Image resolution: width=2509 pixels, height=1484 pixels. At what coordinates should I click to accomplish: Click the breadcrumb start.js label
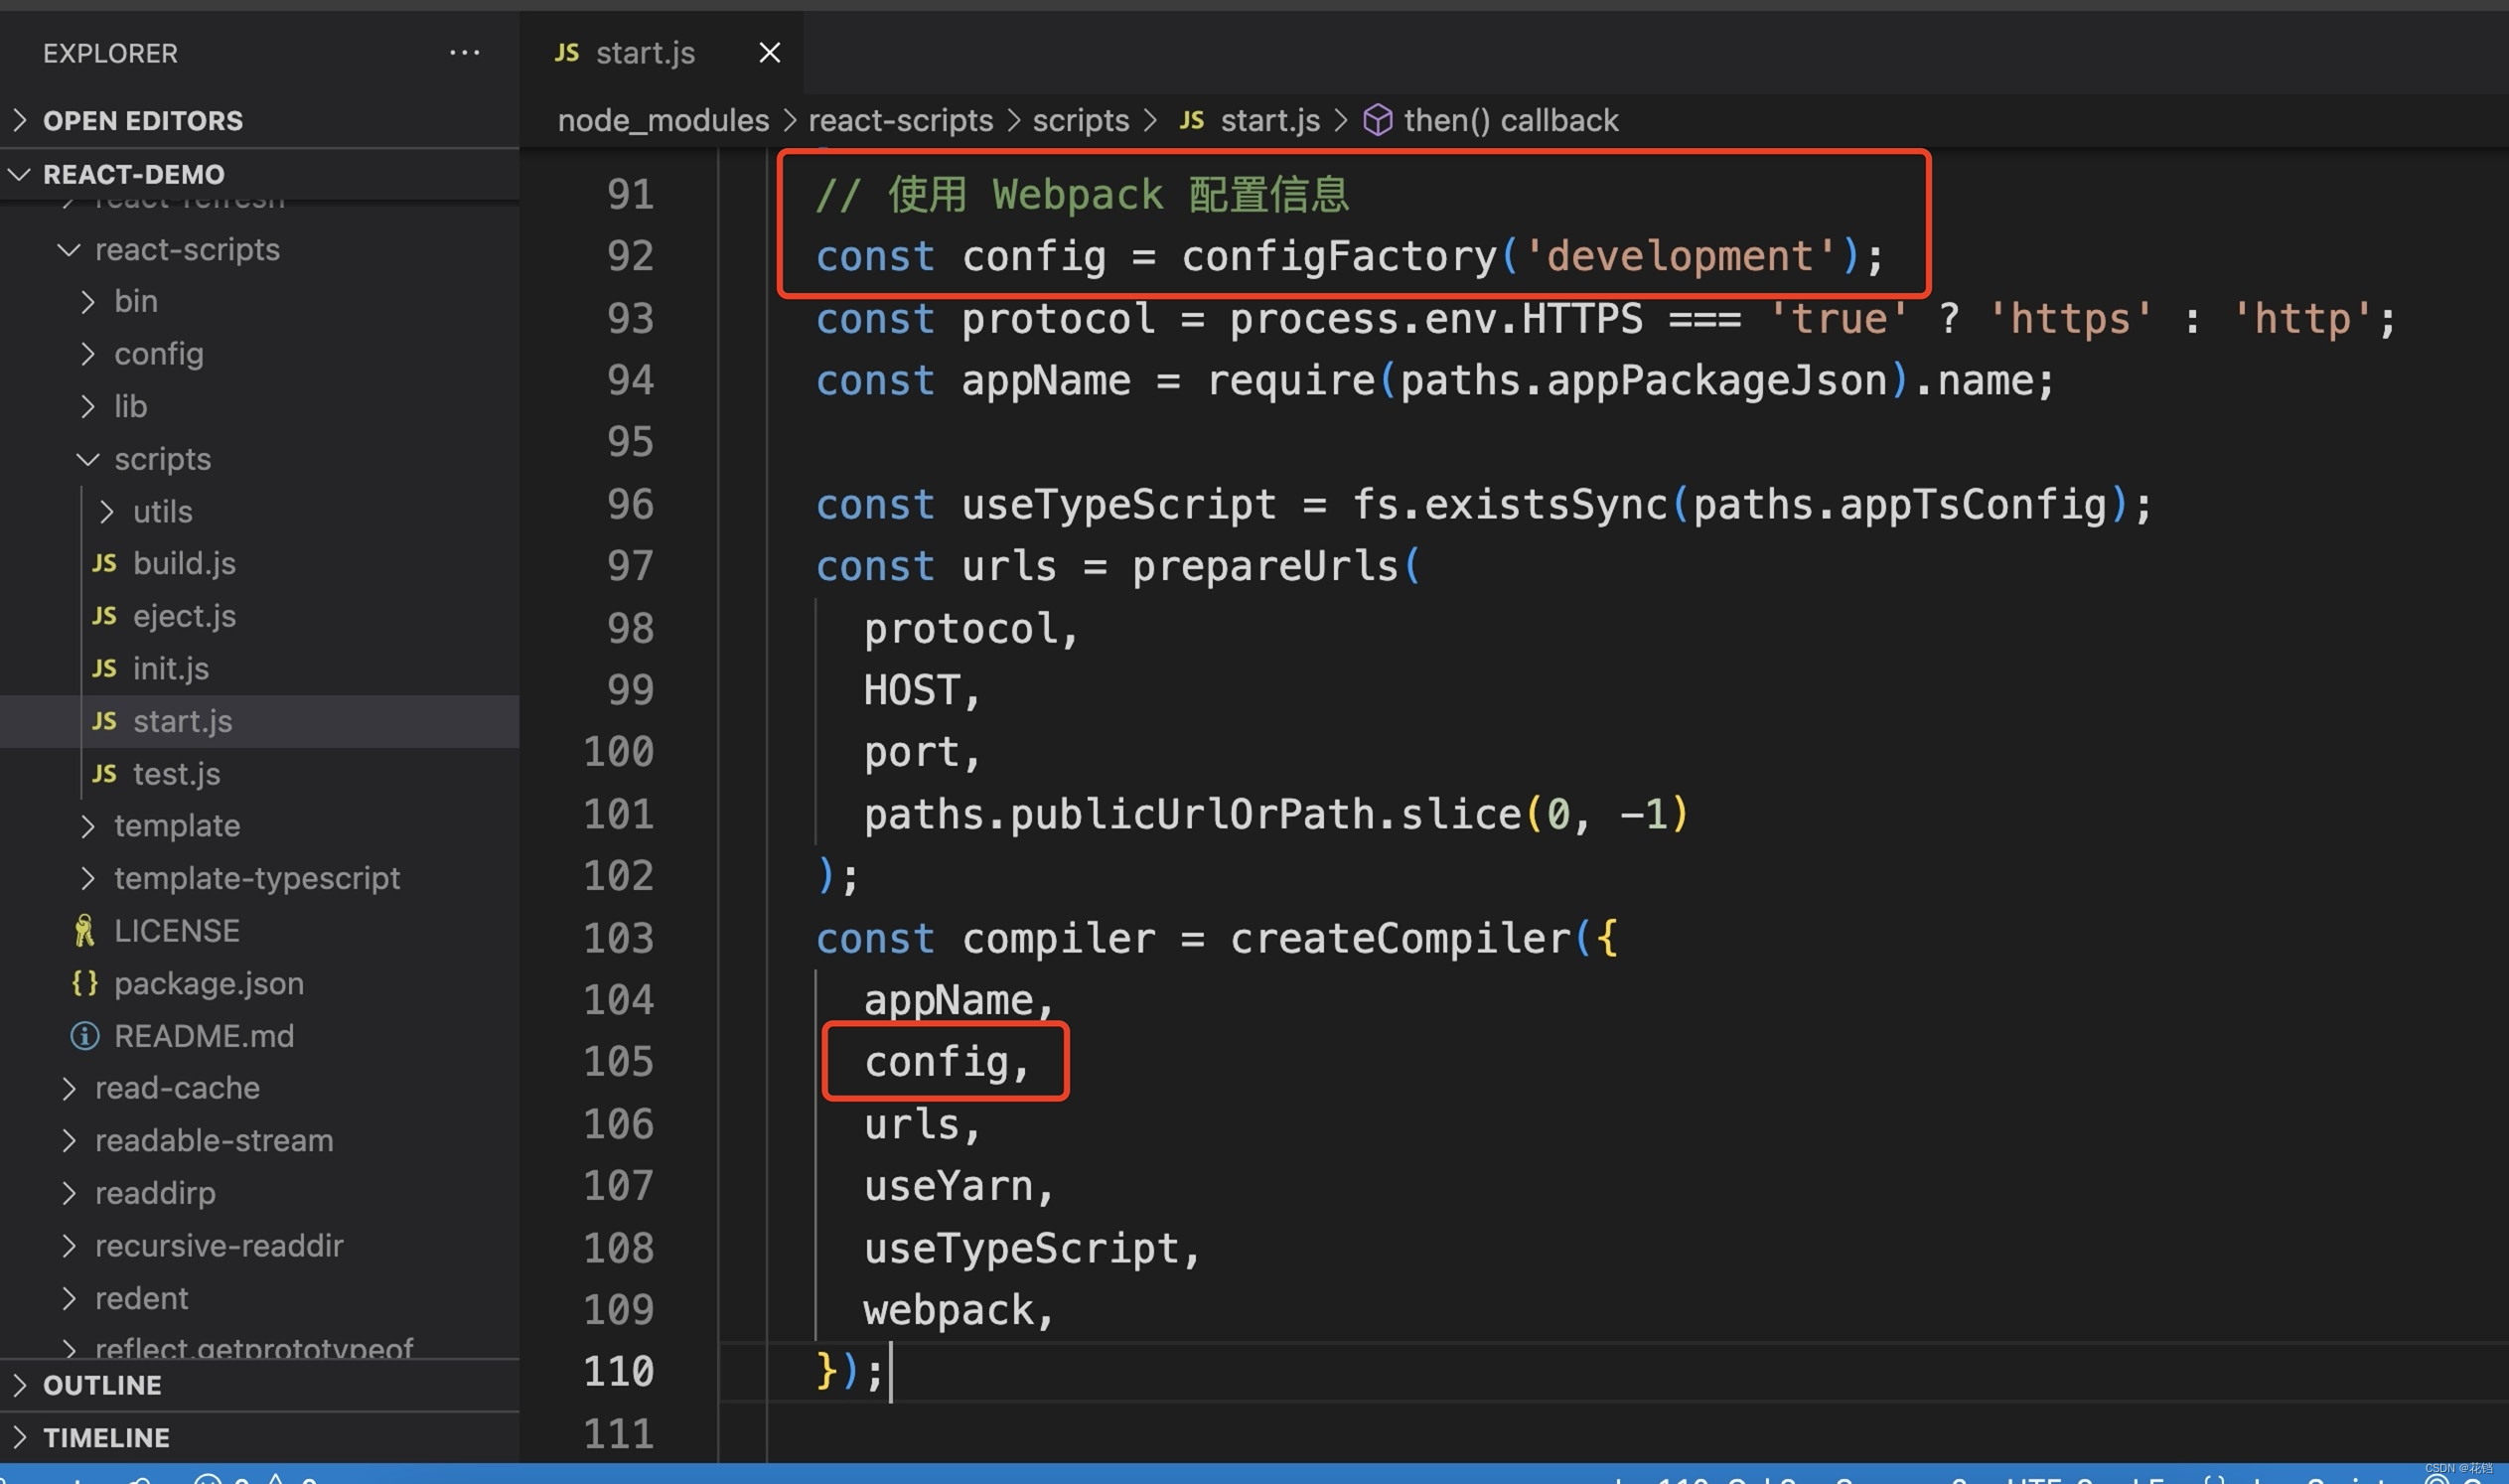[x=1269, y=118]
